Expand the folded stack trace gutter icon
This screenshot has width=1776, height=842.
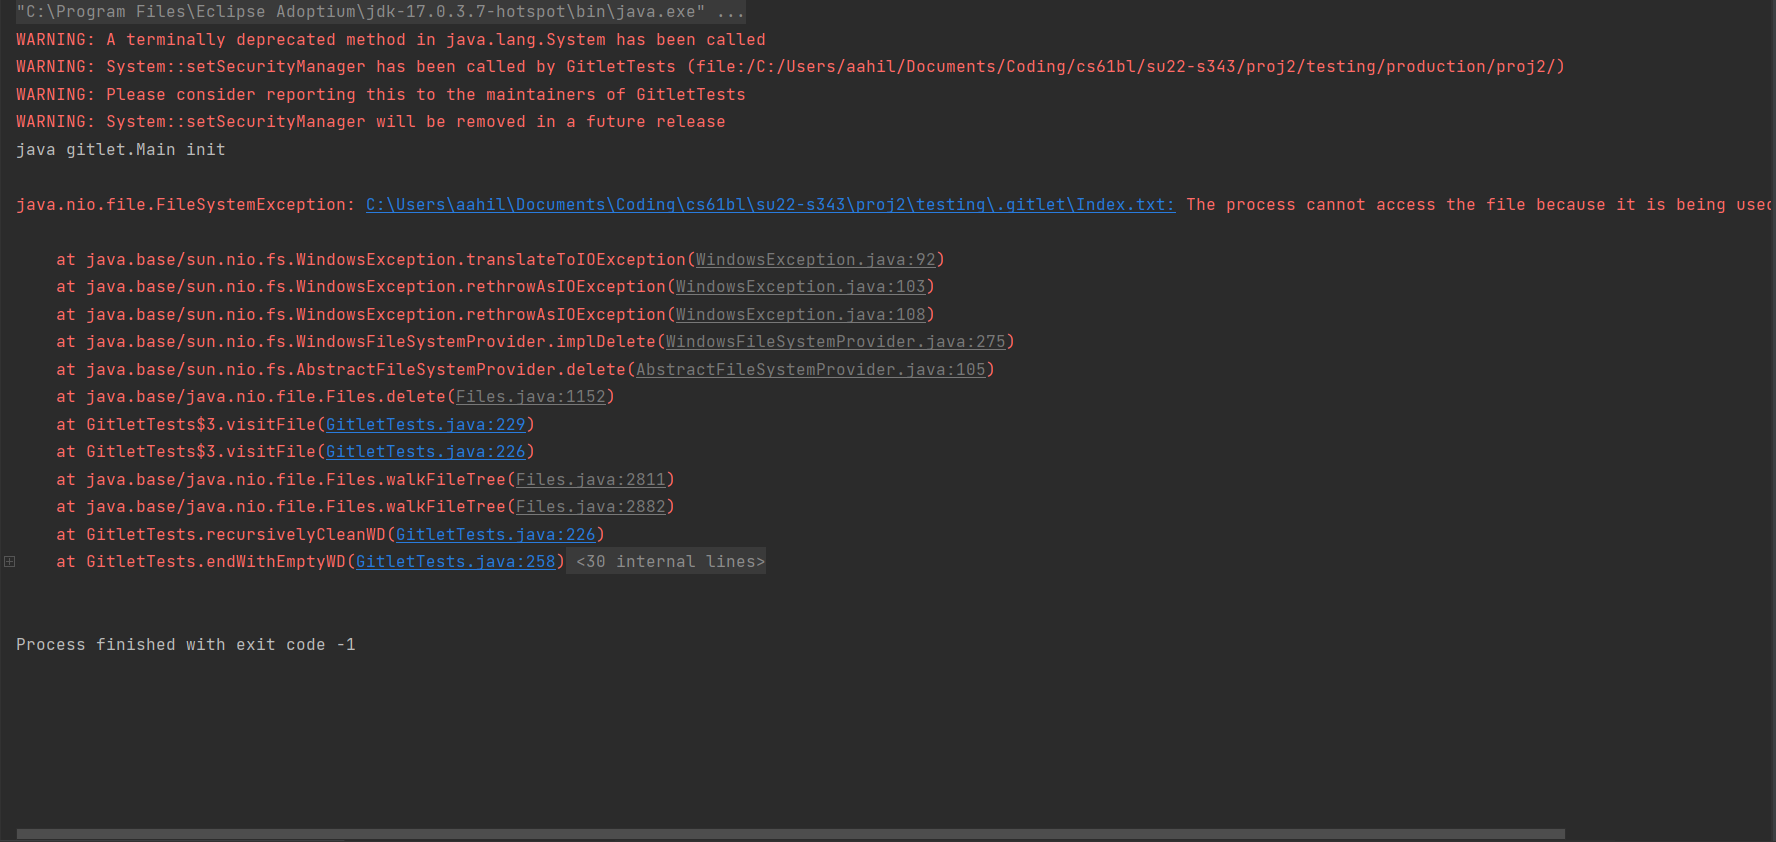(x=9, y=562)
